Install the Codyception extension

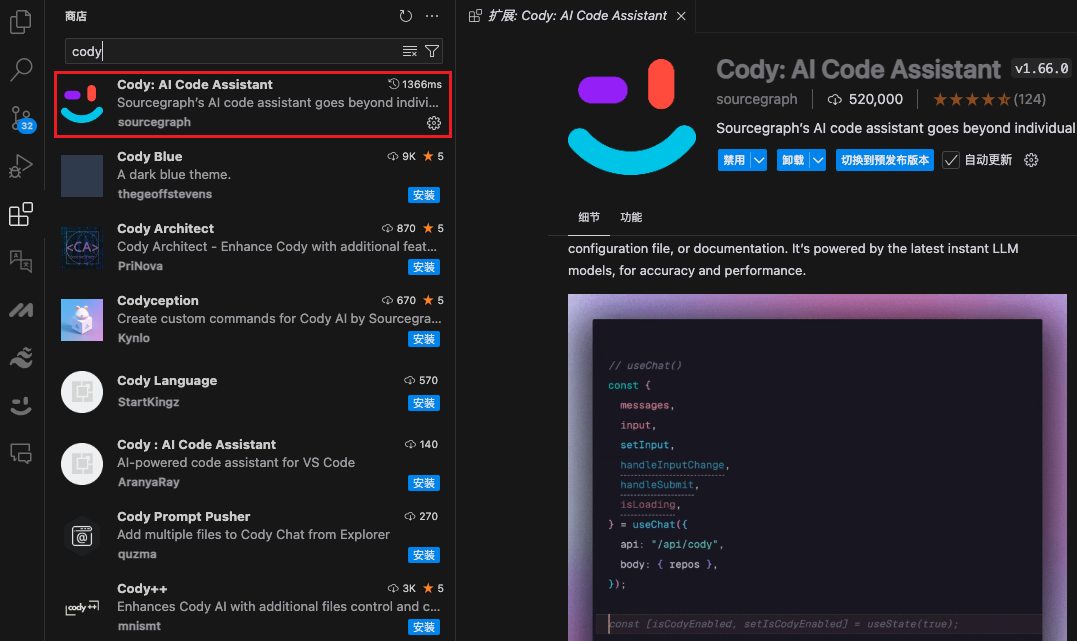point(424,339)
